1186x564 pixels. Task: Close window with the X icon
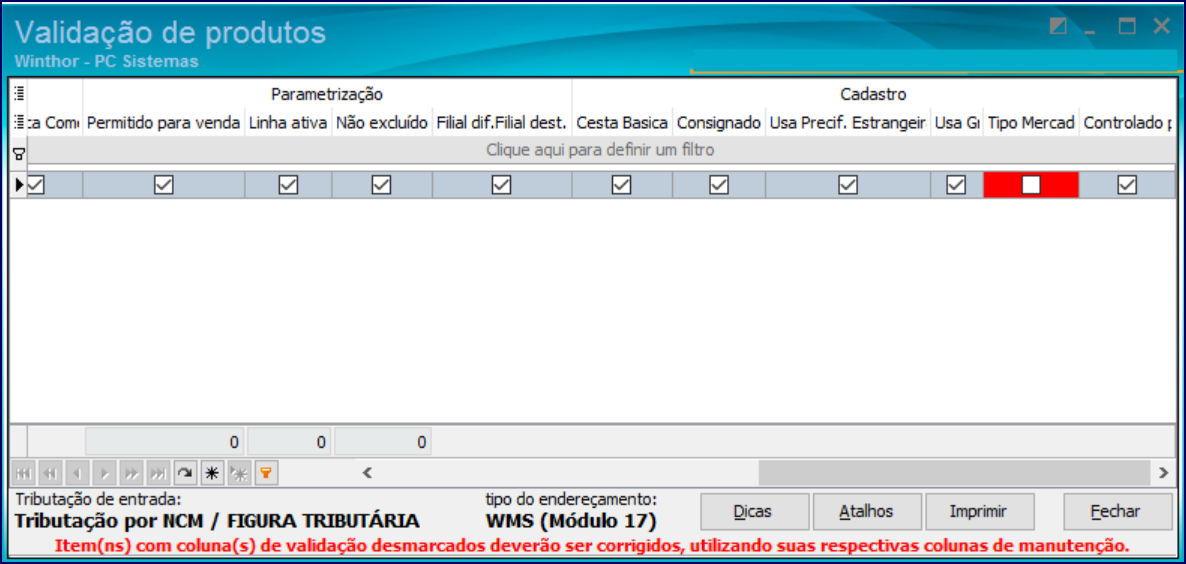tap(1162, 27)
